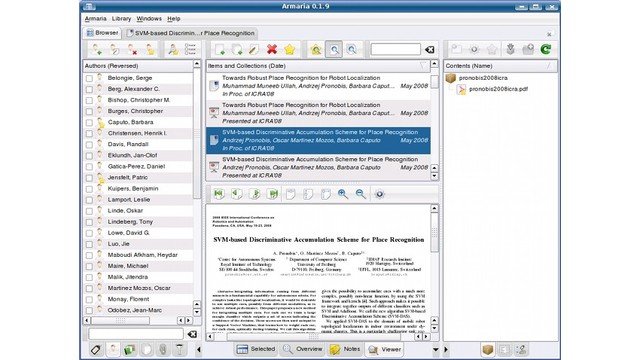Click the download arrow icon in contents toolbar
This screenshot has width=640, height=360.
click(x=510, y=49)
